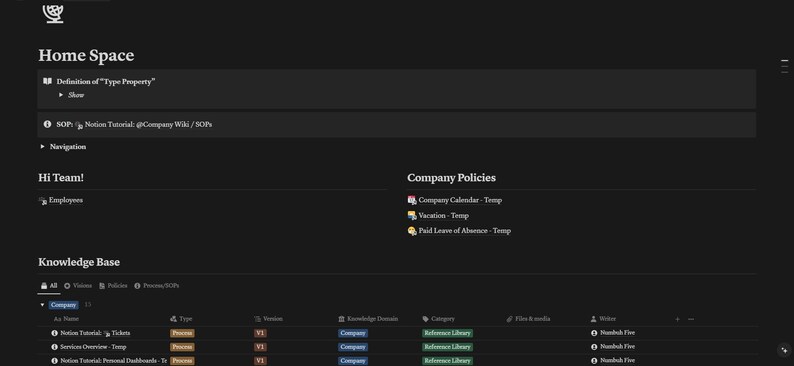Image resolution: width=794 pixels, height=366 pixels.
Task: Open Vacation - Temp page
Action: [443, 215]
